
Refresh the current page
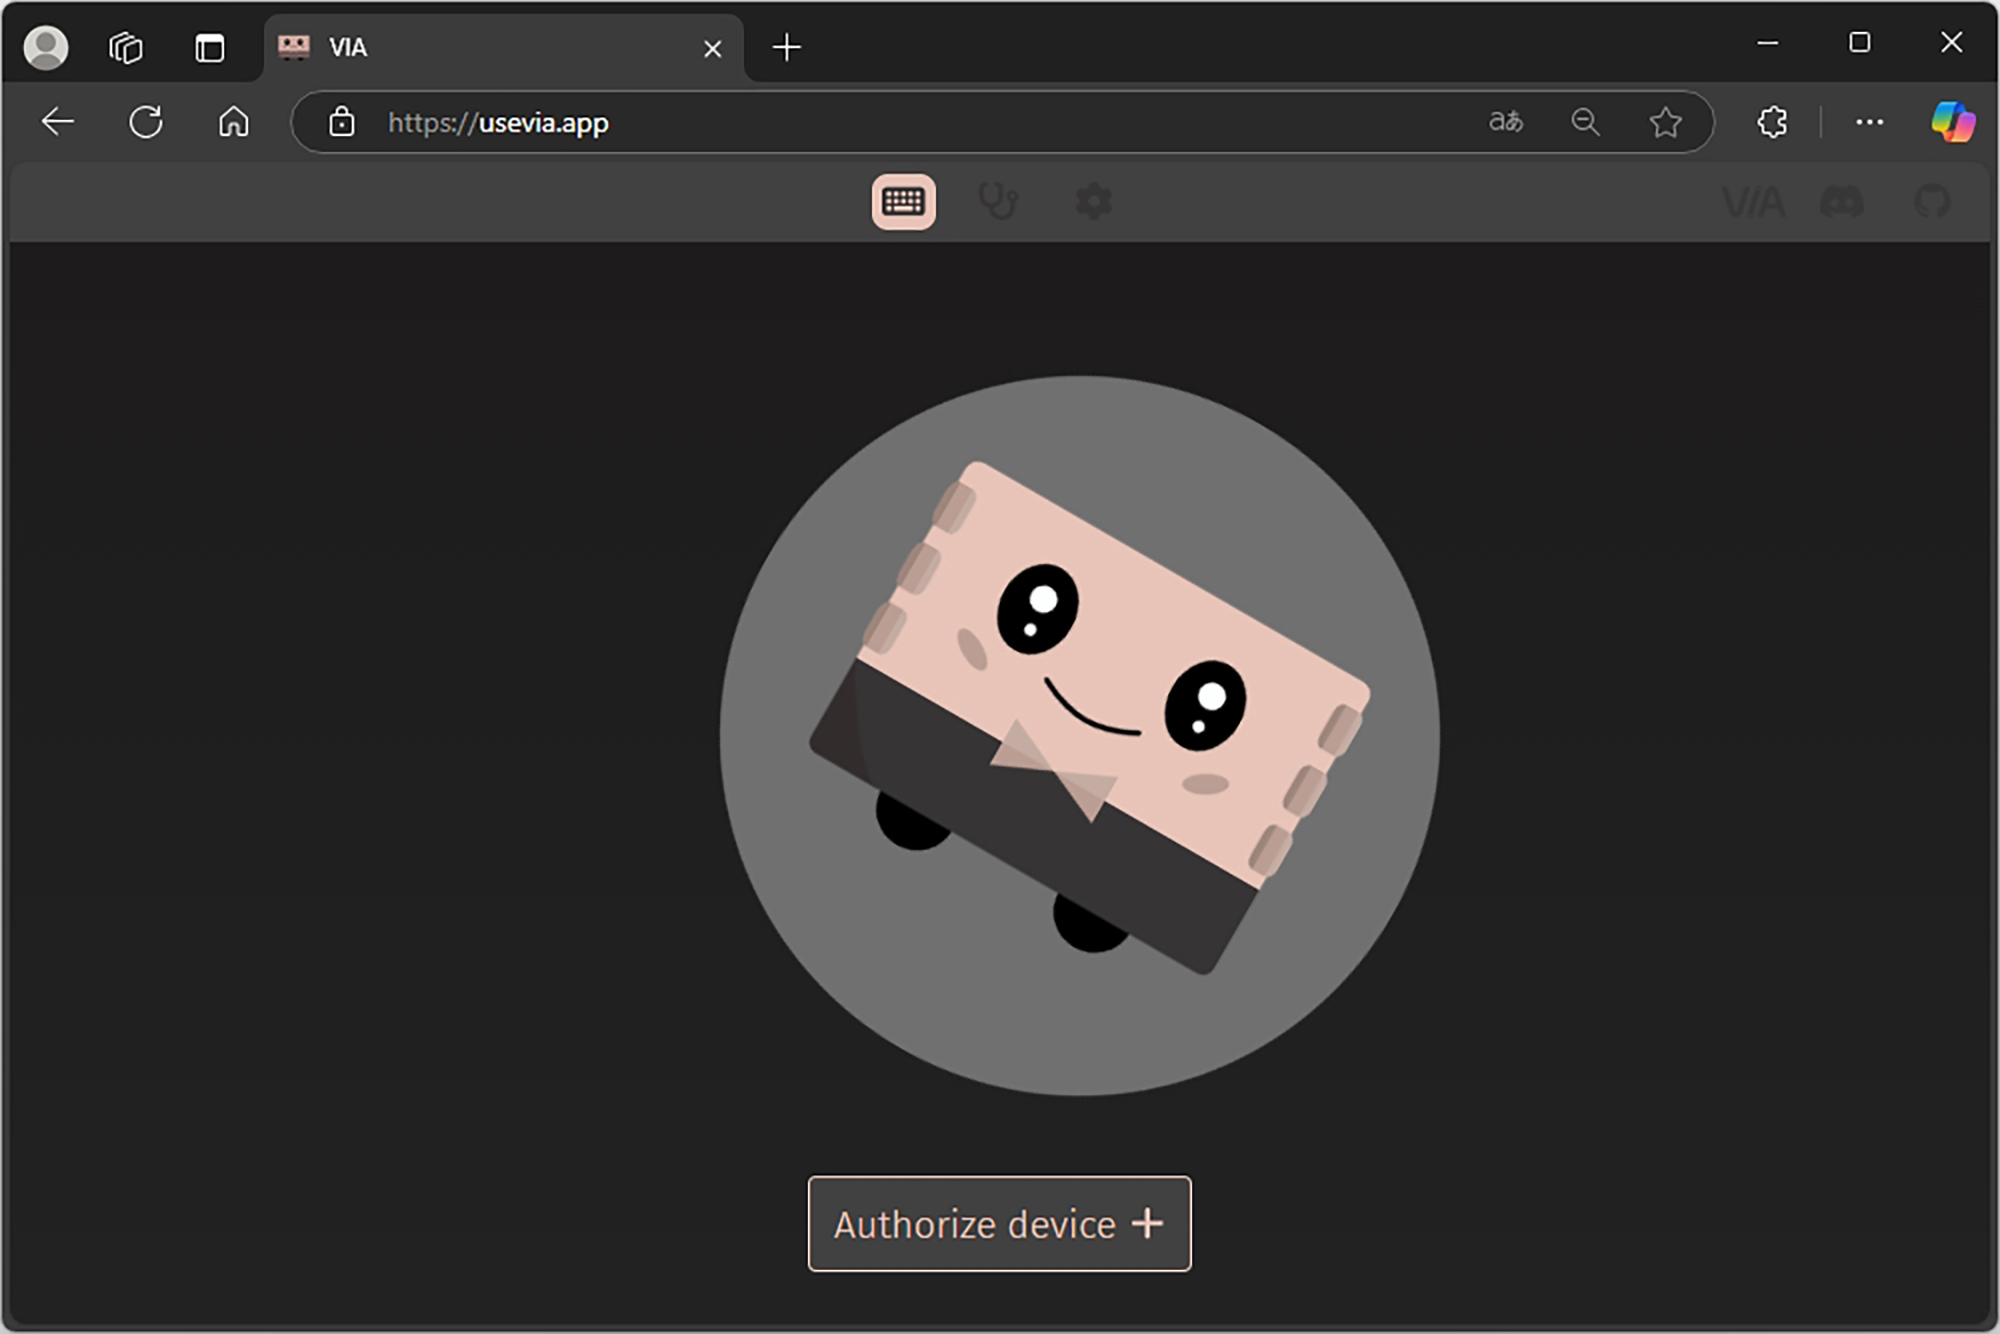coord(146,122)
